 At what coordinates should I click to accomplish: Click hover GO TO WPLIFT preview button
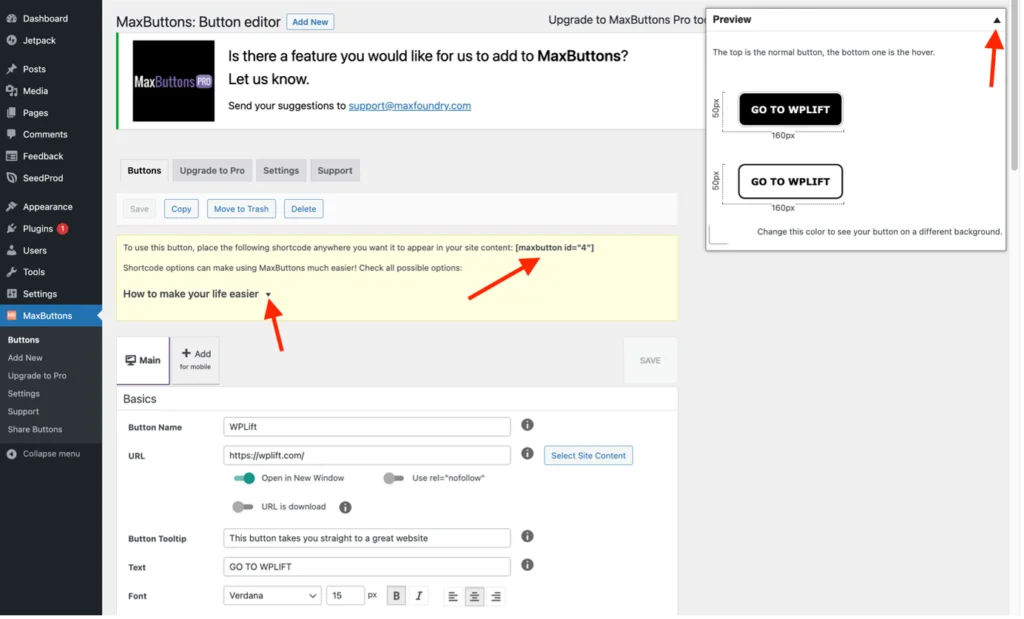pyautogui.click(x=790, y=182)
